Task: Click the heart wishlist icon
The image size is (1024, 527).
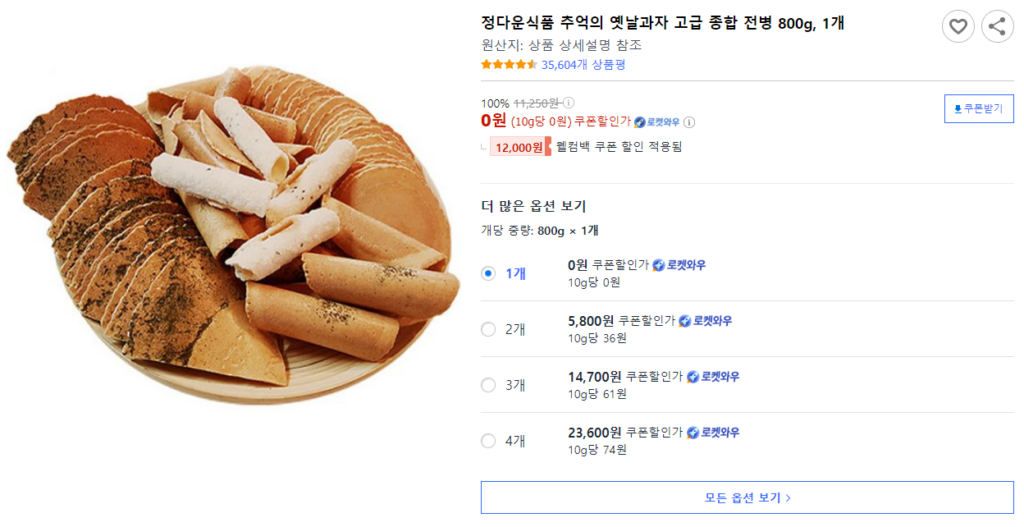Action: coord(958,27)
